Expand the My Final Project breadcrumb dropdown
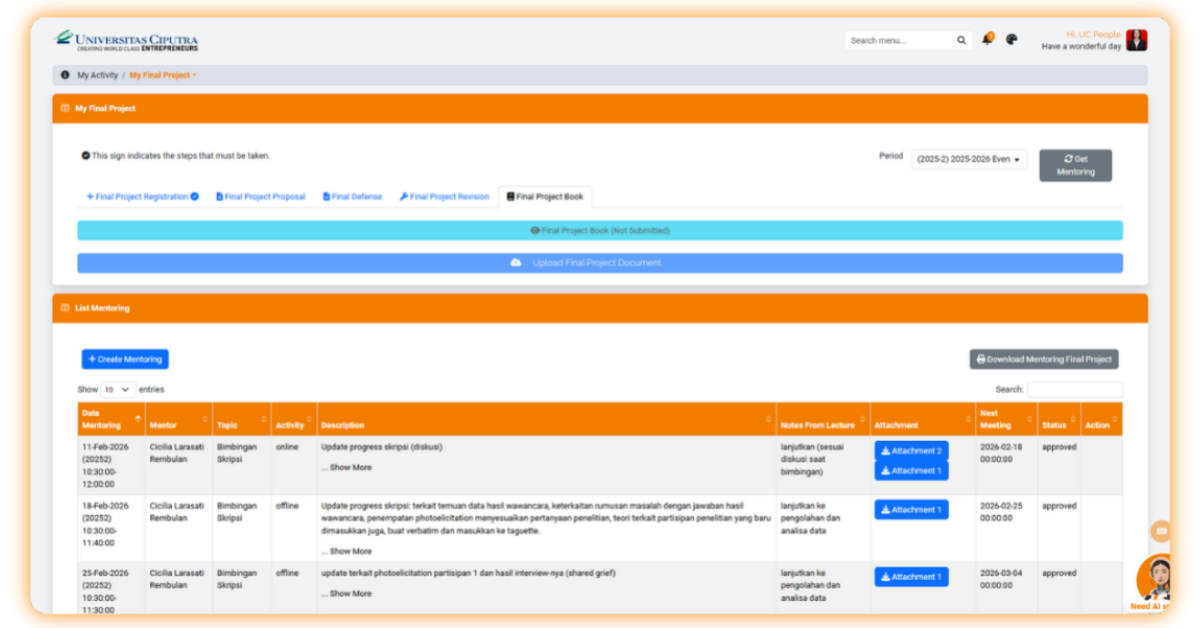This screenshot has width=1200, height=628. [163, 75]
